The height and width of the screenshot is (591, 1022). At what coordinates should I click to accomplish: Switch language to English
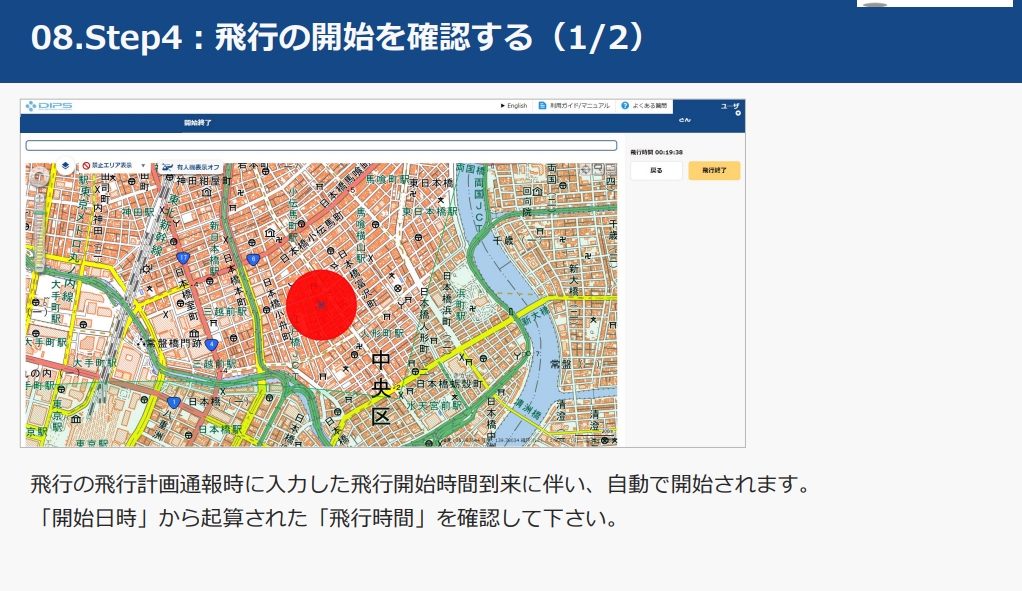[x=514, y=105]
